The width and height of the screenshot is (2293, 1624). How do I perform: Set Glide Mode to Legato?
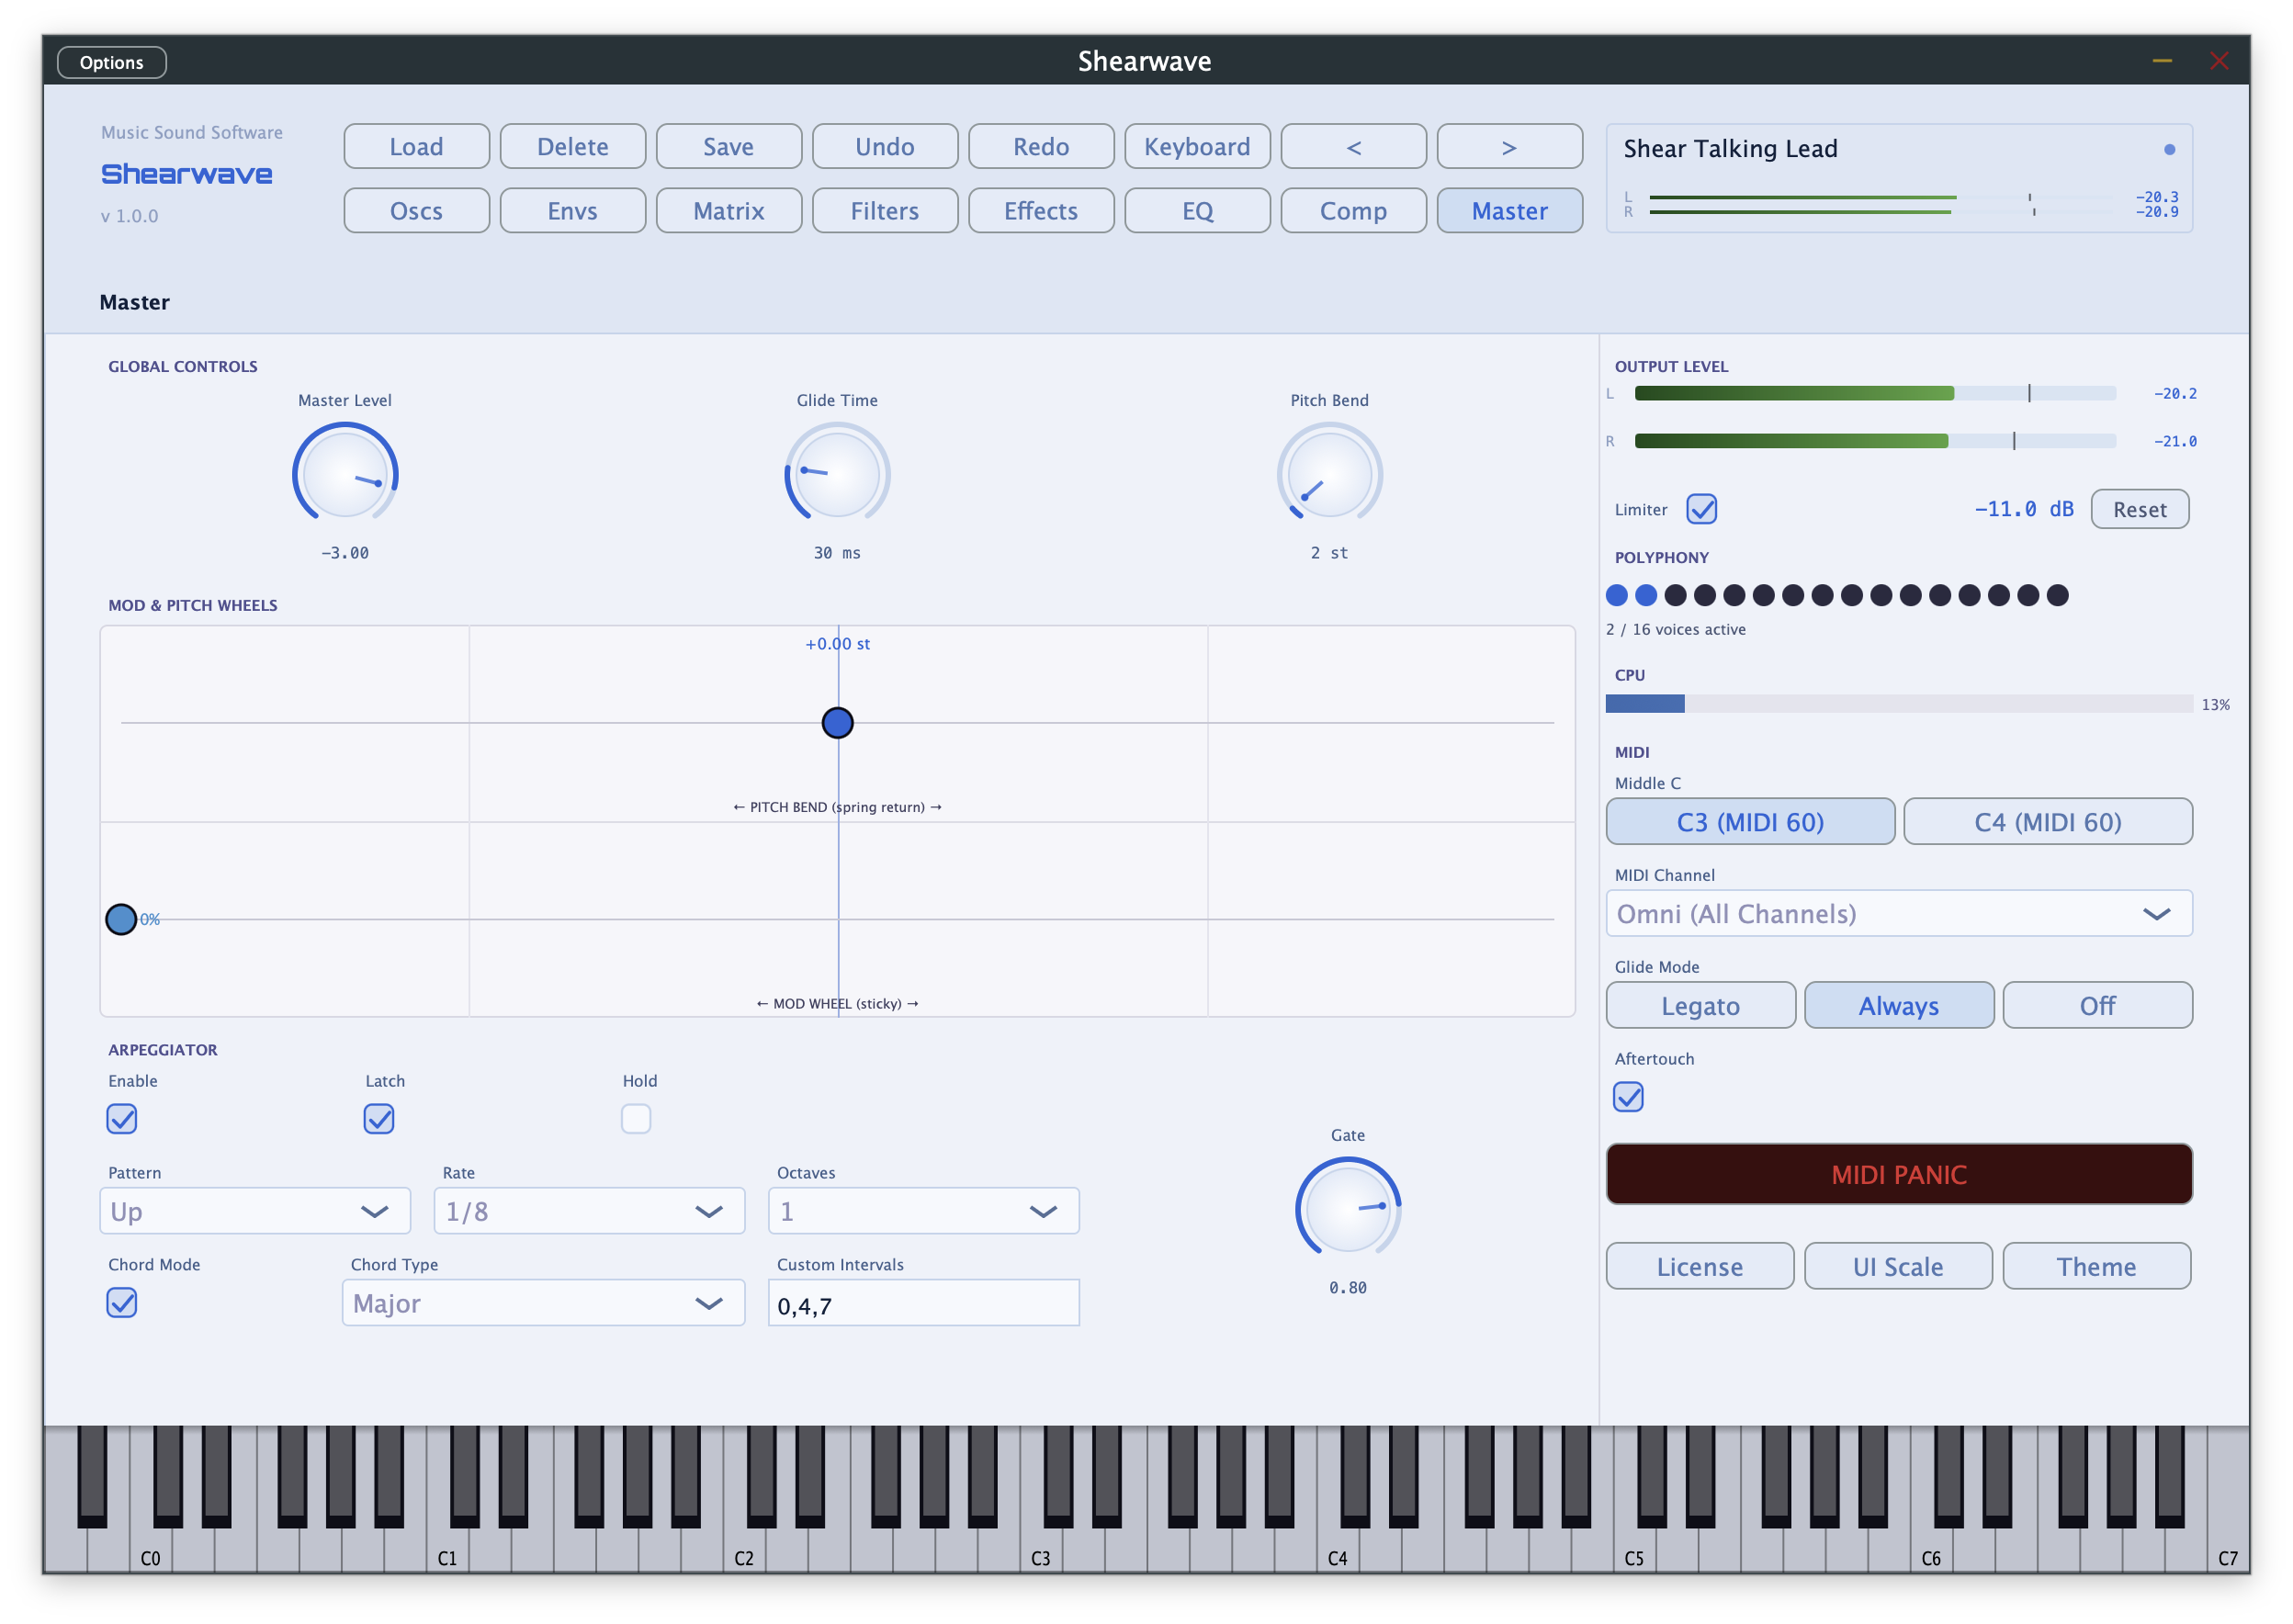click(1700, 1005)
